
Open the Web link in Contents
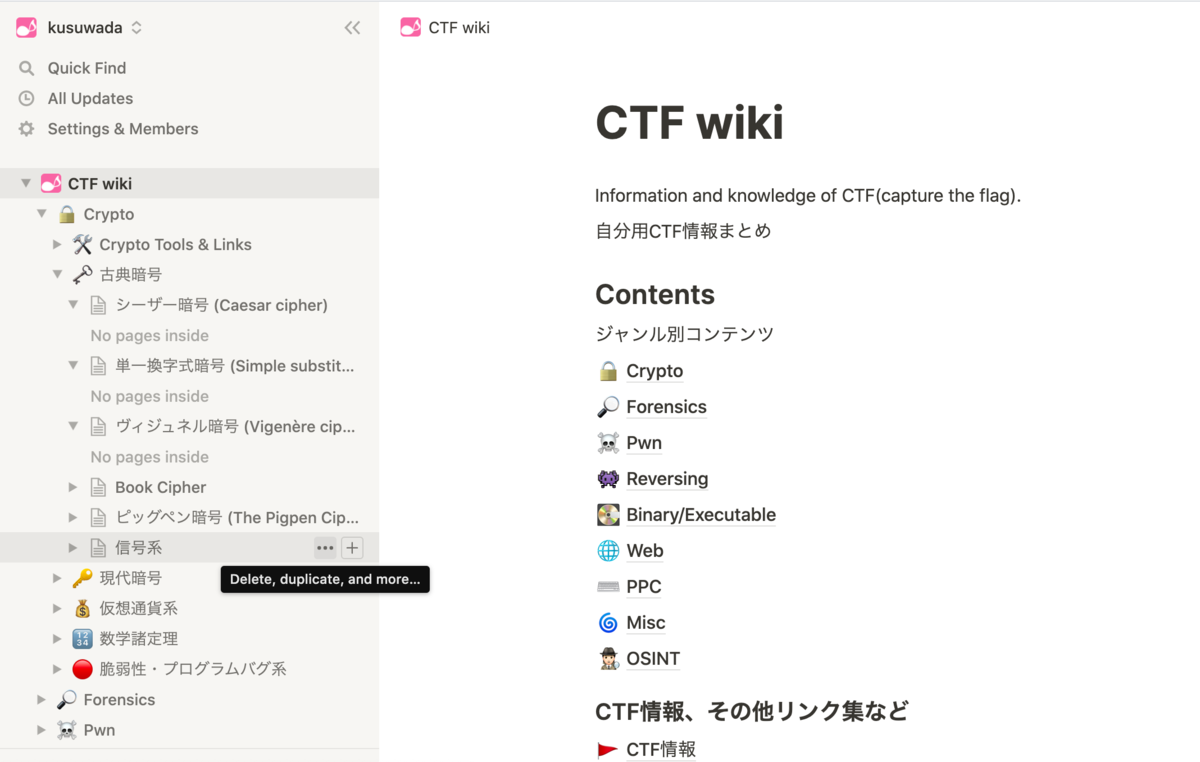645,551
